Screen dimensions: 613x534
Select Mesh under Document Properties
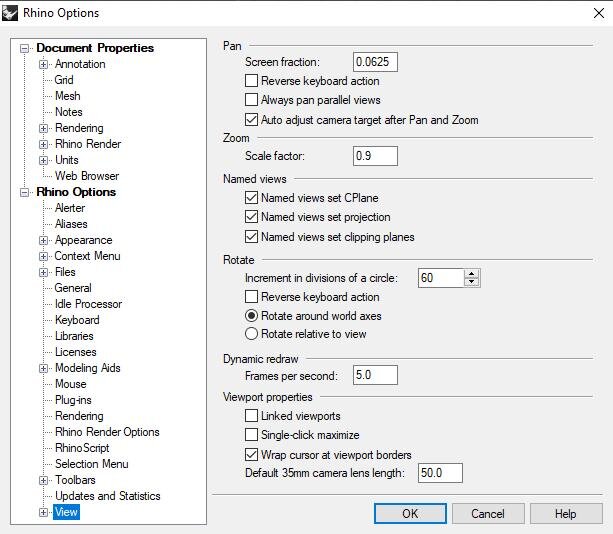point(68,96)
